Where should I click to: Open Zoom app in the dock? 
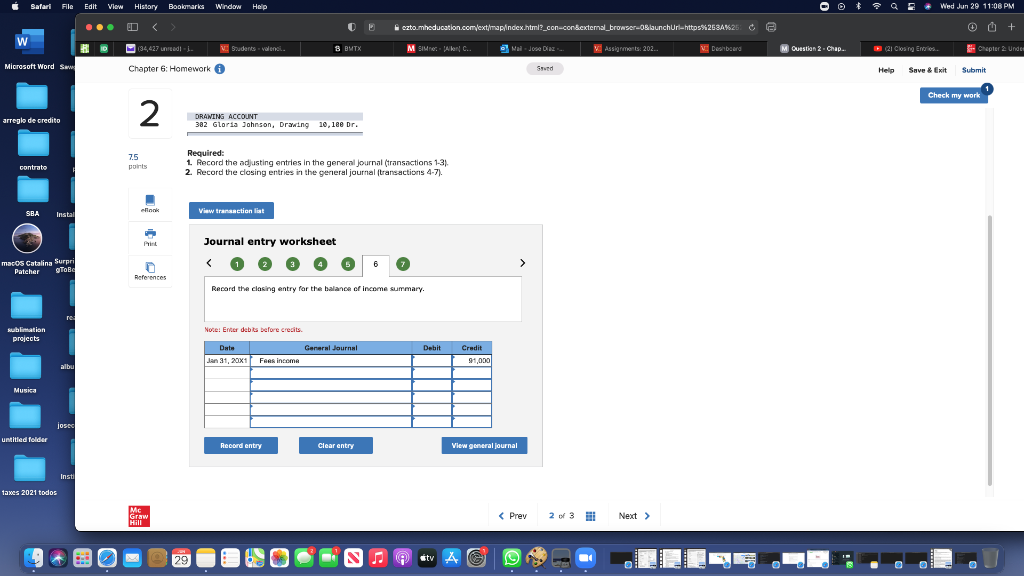click(x=586, y=558)
